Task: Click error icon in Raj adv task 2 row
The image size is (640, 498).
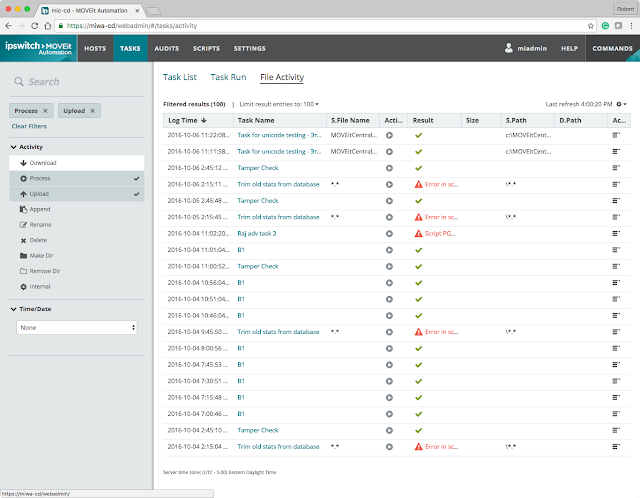Action: pos(418,233)
